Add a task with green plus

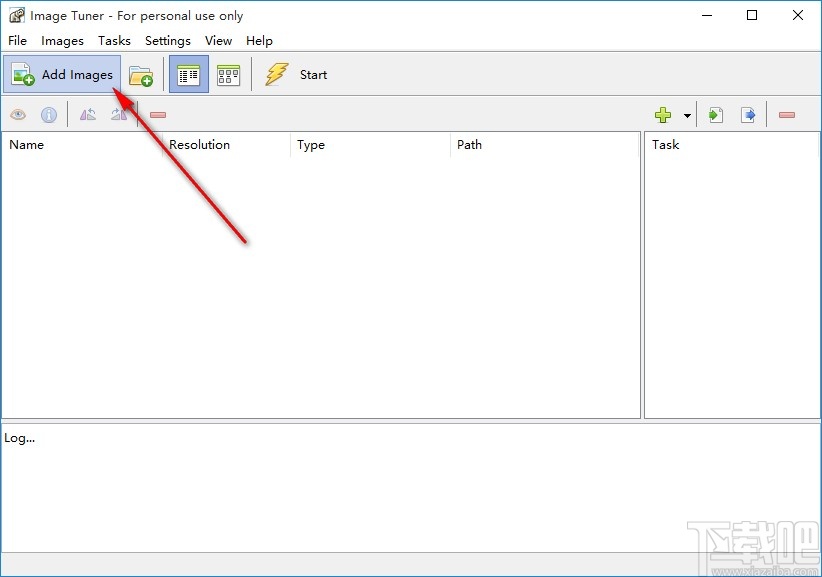click(663, 115)
